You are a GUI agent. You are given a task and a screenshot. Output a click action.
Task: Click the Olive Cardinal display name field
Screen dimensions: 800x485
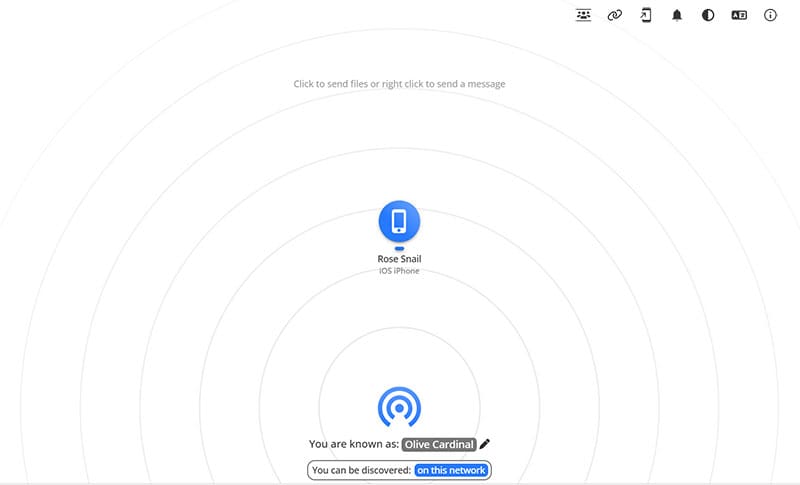(439, 444)
